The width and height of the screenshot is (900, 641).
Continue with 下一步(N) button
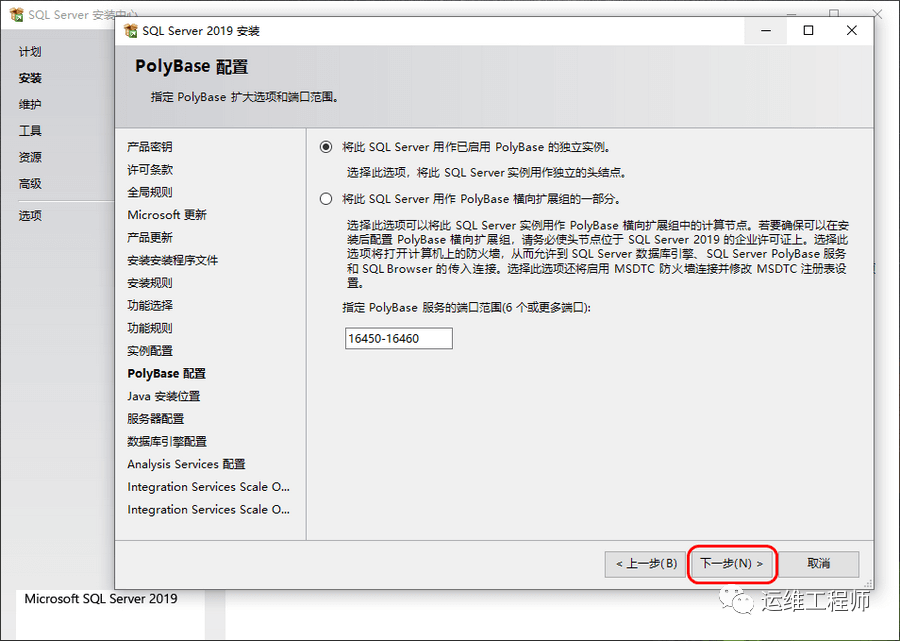tap(732, 564)
